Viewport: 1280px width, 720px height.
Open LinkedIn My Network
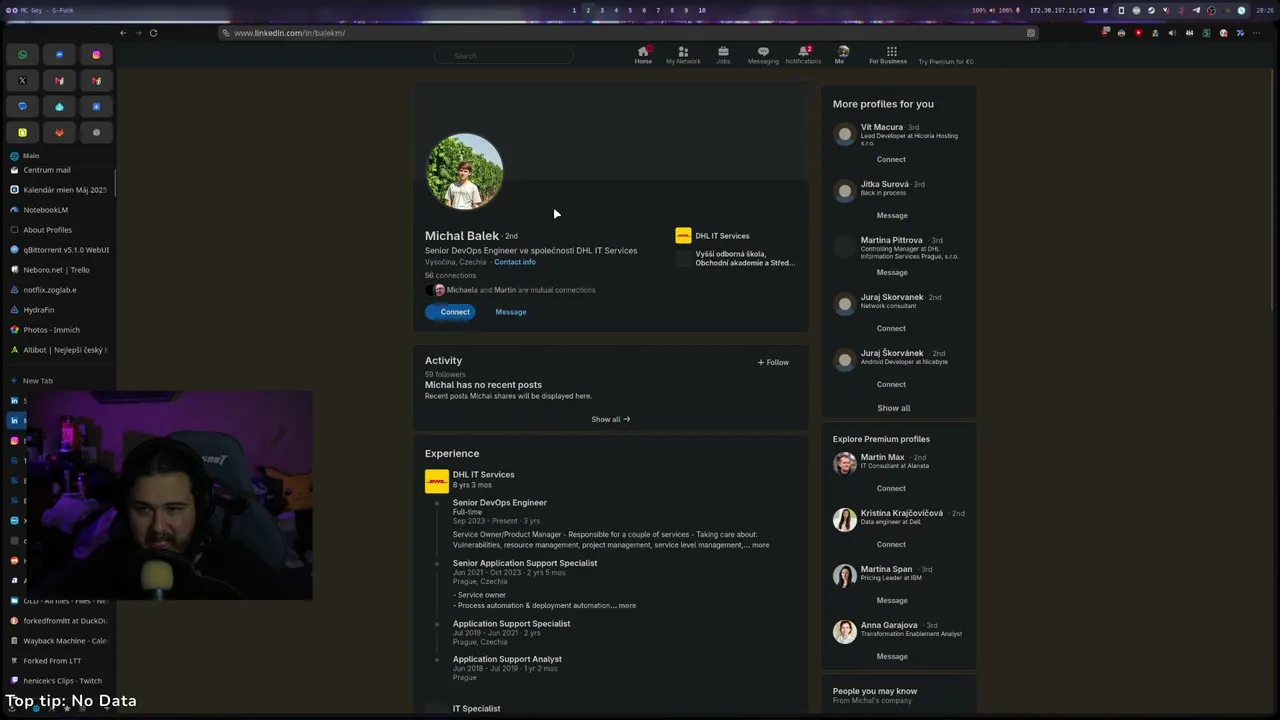[683, 55]
